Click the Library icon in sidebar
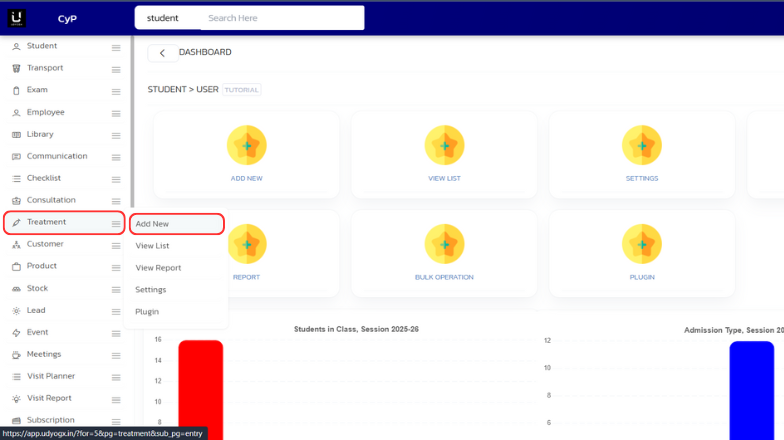 pos(16,134)
